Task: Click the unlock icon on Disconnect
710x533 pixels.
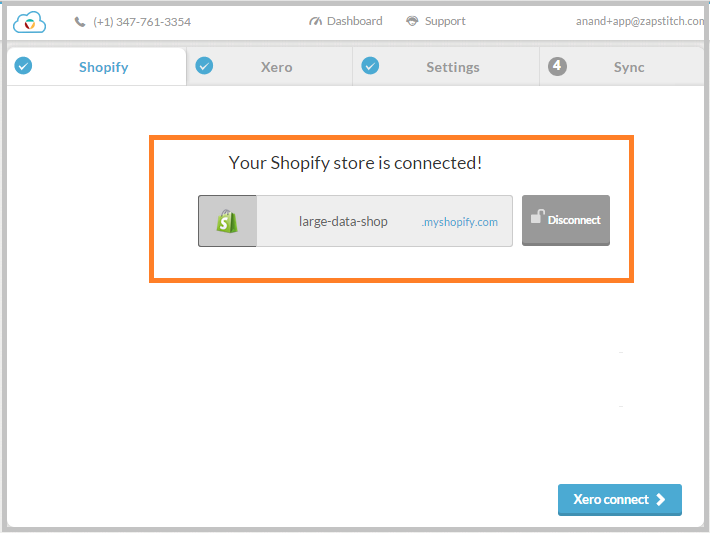Action: click(x=537, y=216)
